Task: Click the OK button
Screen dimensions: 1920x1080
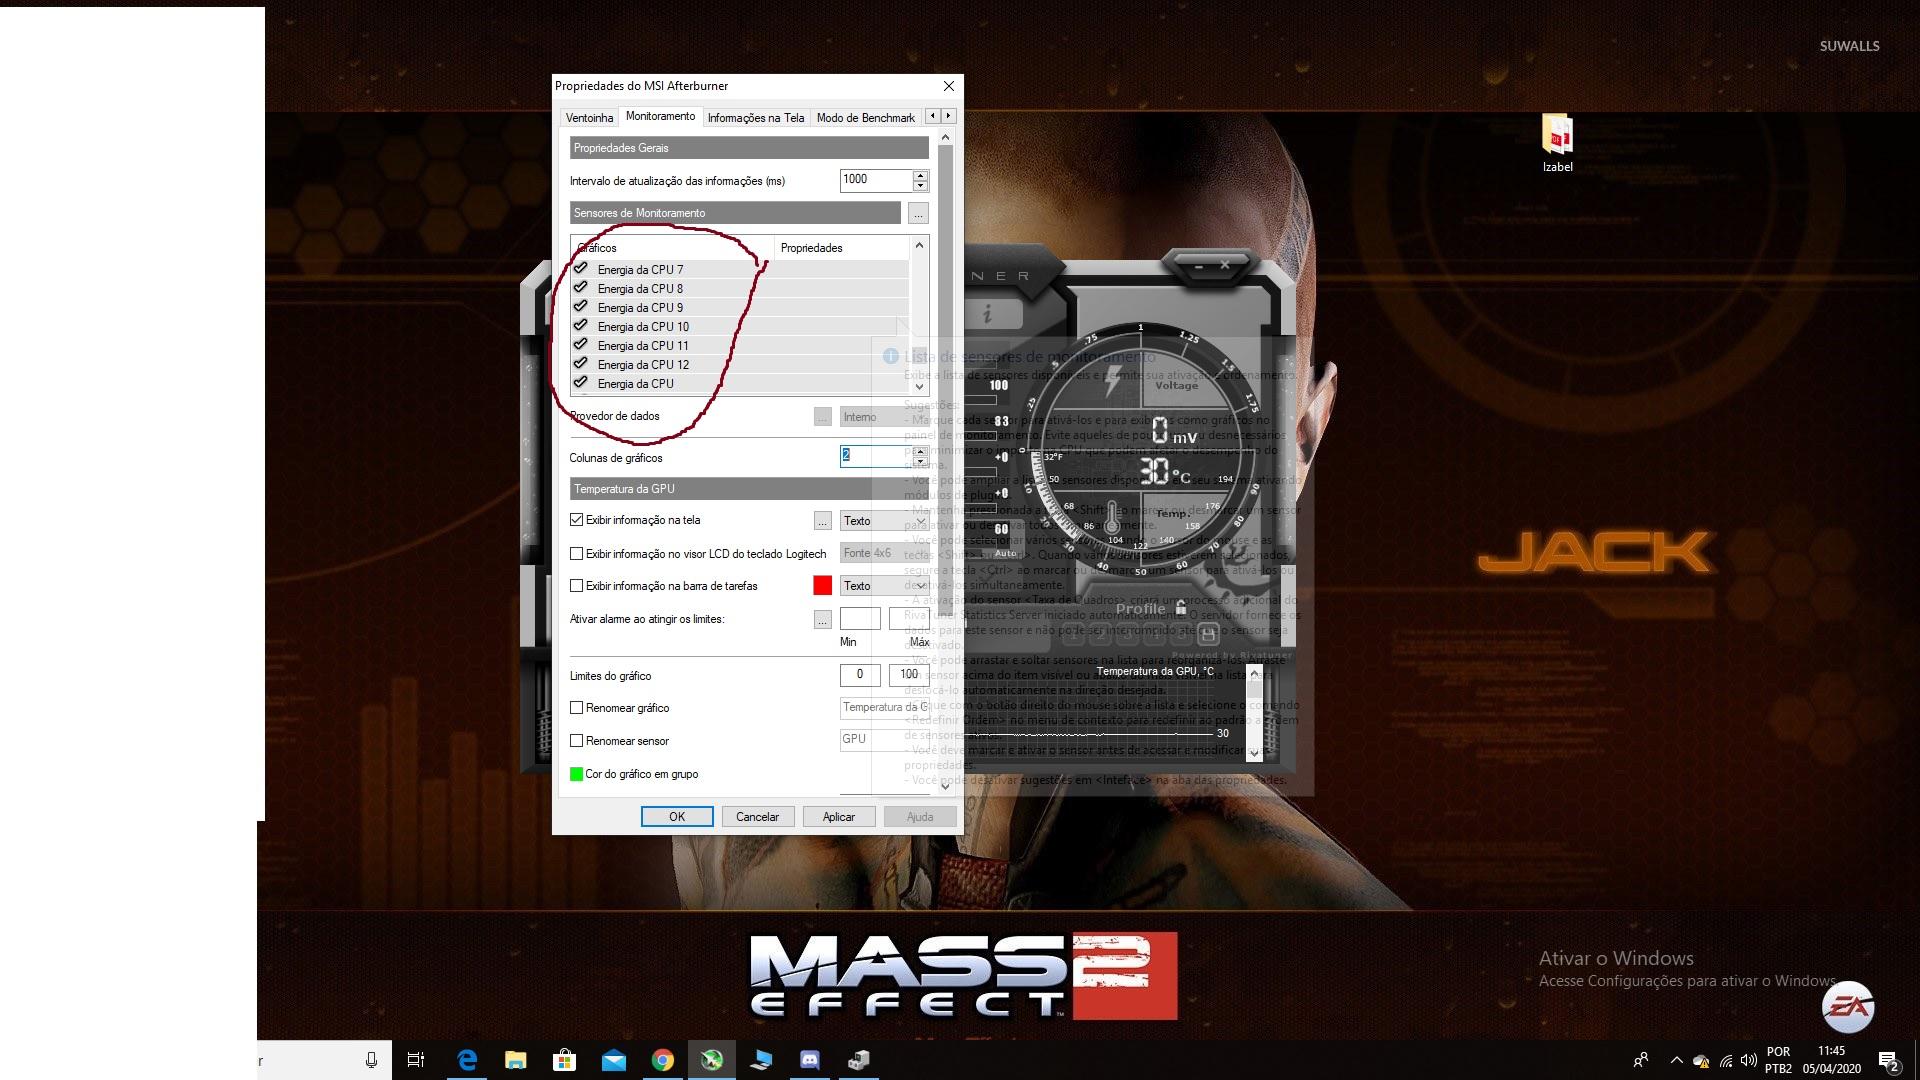Action: pos(677,817)
